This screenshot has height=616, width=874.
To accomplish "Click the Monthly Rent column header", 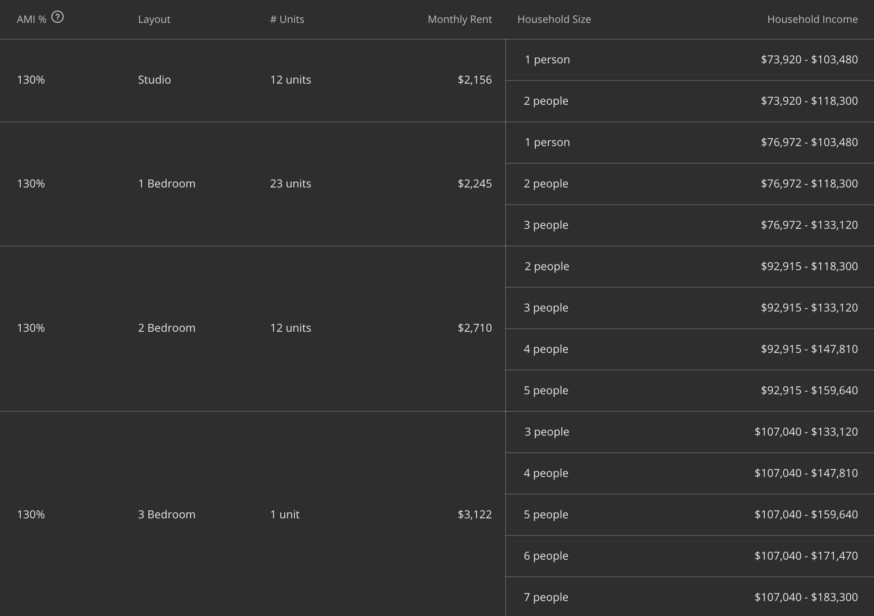I will click(459, 19).
